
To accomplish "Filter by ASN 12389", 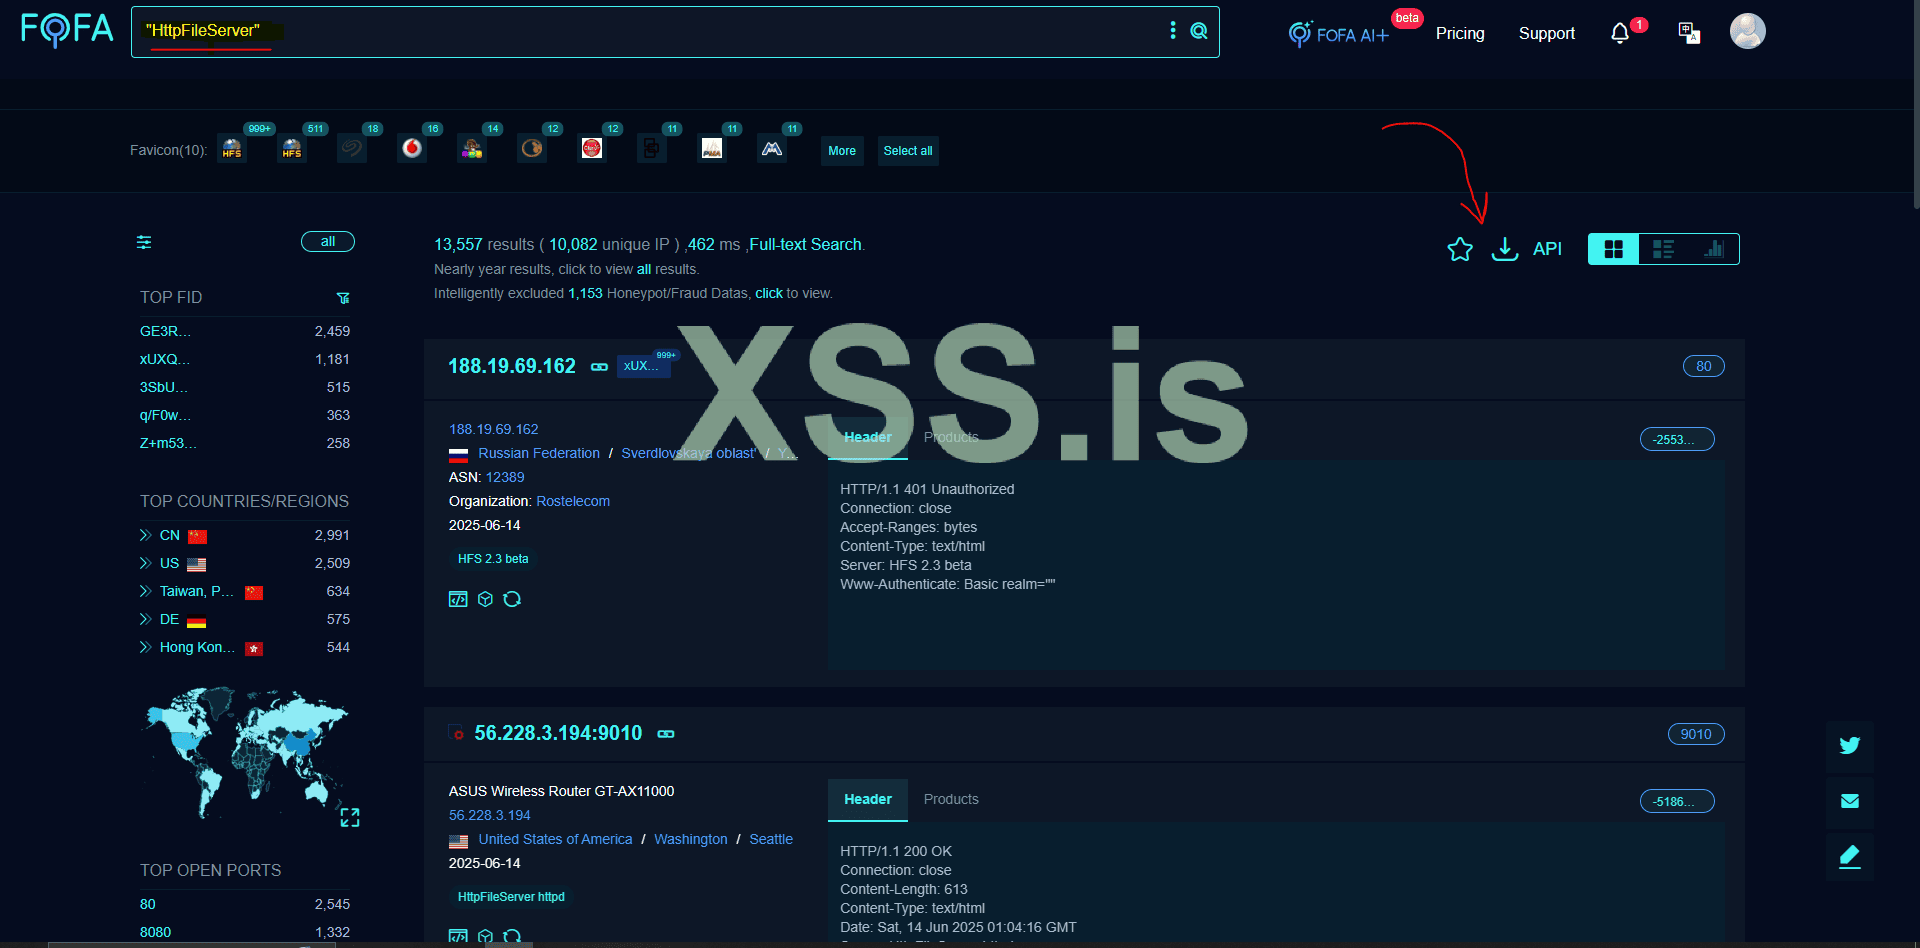I will tap(505, 477).
